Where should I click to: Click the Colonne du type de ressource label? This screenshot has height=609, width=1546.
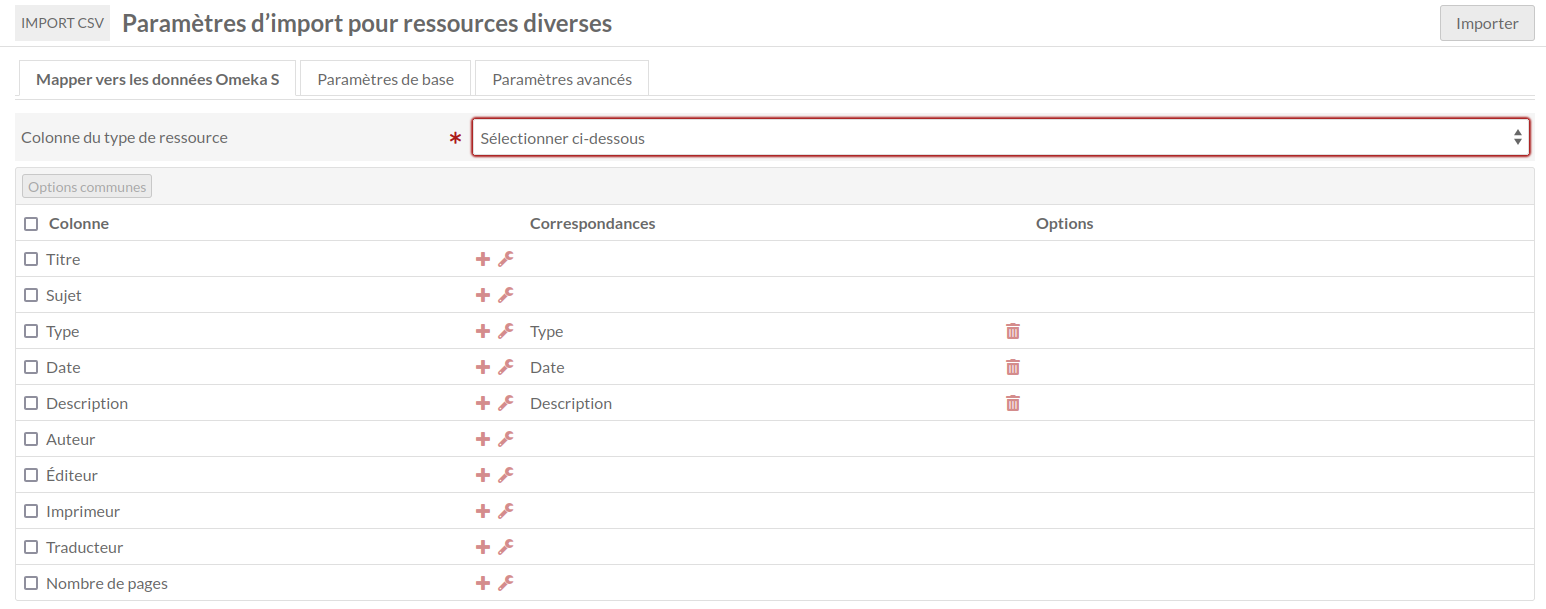pos(124,137)
